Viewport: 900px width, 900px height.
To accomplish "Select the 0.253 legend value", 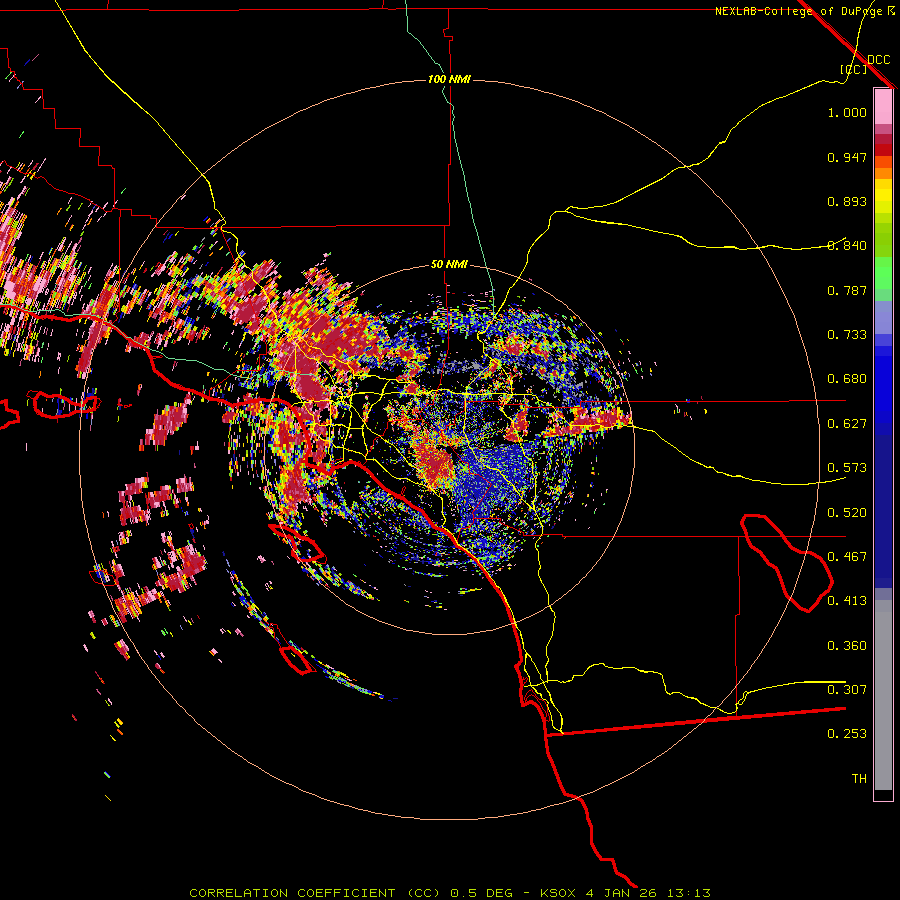I will 847,734.
